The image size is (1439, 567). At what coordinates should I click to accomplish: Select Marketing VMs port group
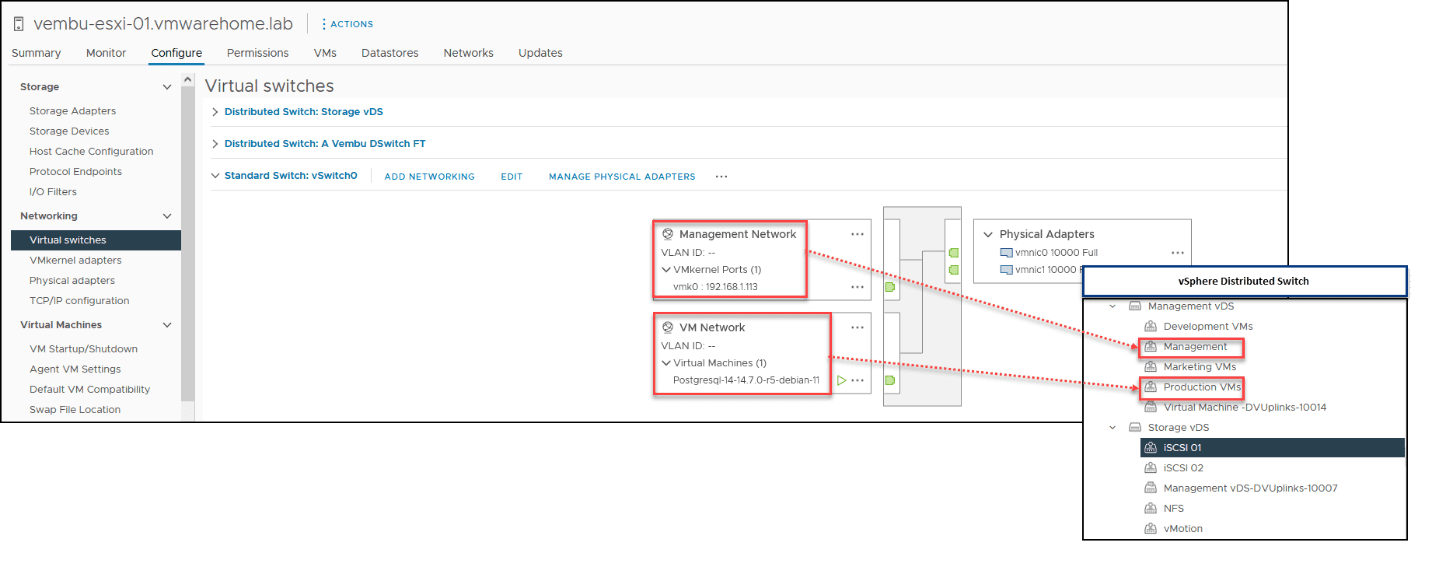click(1200, 367)
